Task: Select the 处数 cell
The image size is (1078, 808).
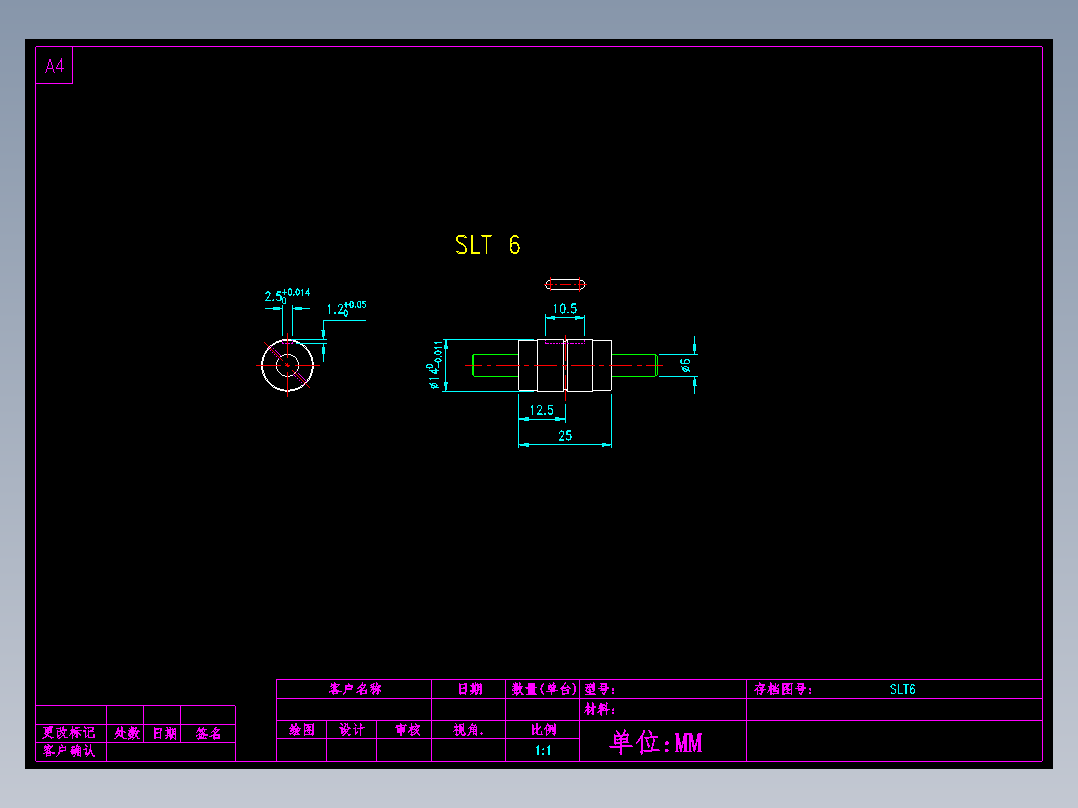Action: (127, 733)
